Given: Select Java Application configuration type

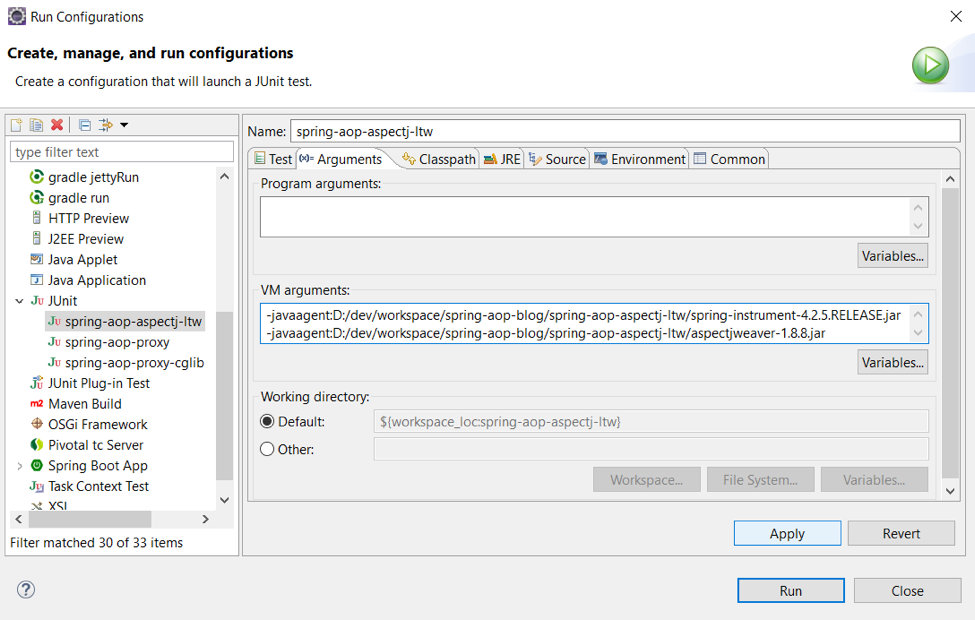Looking at the screenshot, I should tap(97, 280).
